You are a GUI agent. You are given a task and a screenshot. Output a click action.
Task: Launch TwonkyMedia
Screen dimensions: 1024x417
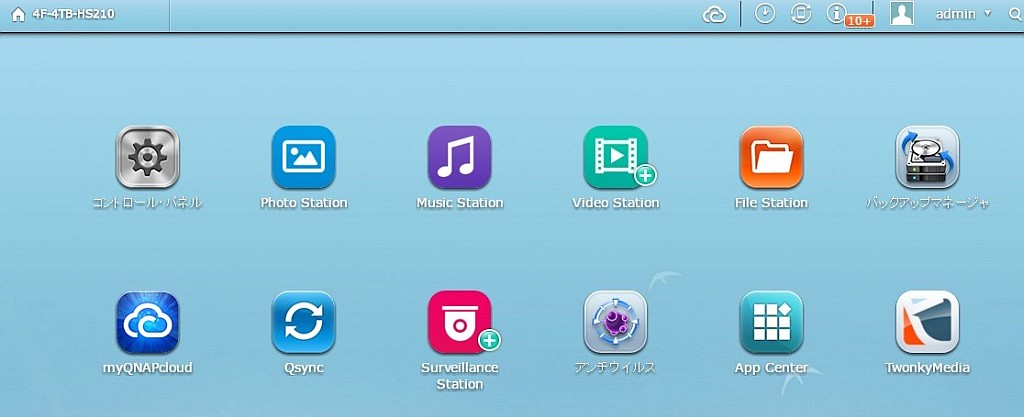point(927,322)
